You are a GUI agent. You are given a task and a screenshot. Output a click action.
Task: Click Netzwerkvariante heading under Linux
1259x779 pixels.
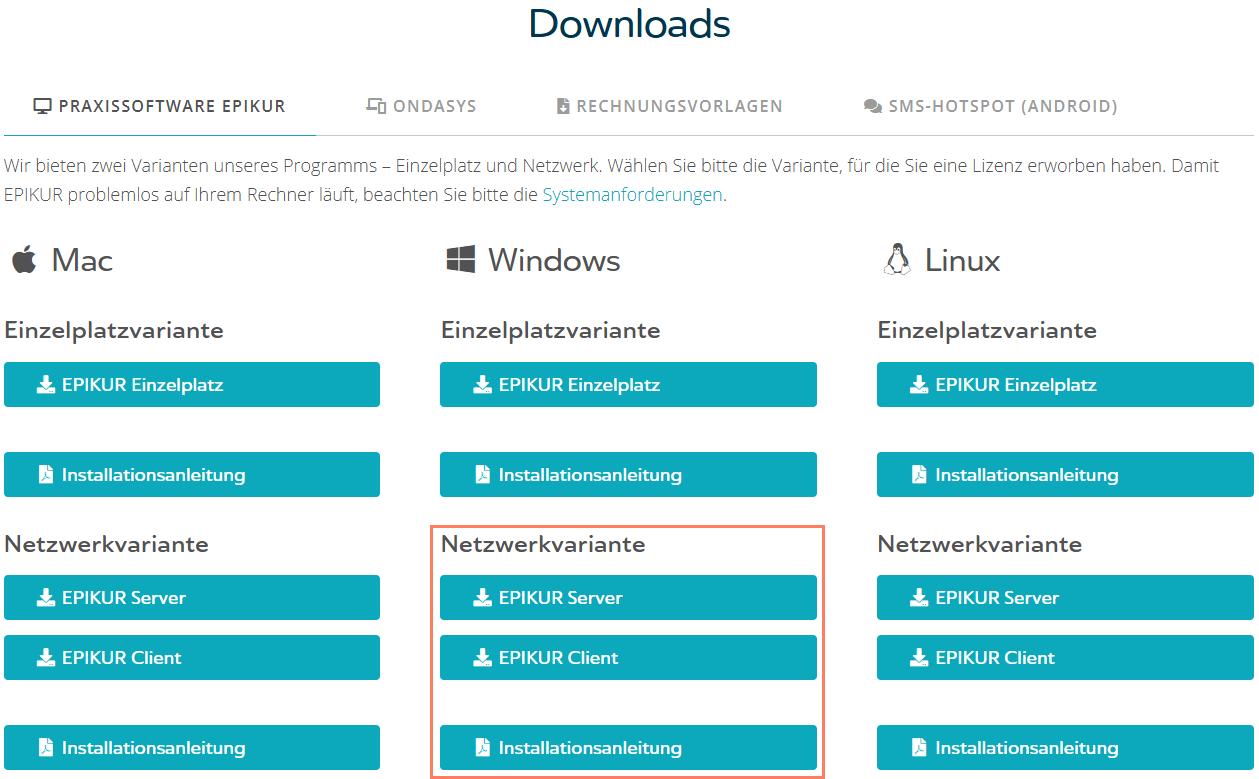pos(980,544)
